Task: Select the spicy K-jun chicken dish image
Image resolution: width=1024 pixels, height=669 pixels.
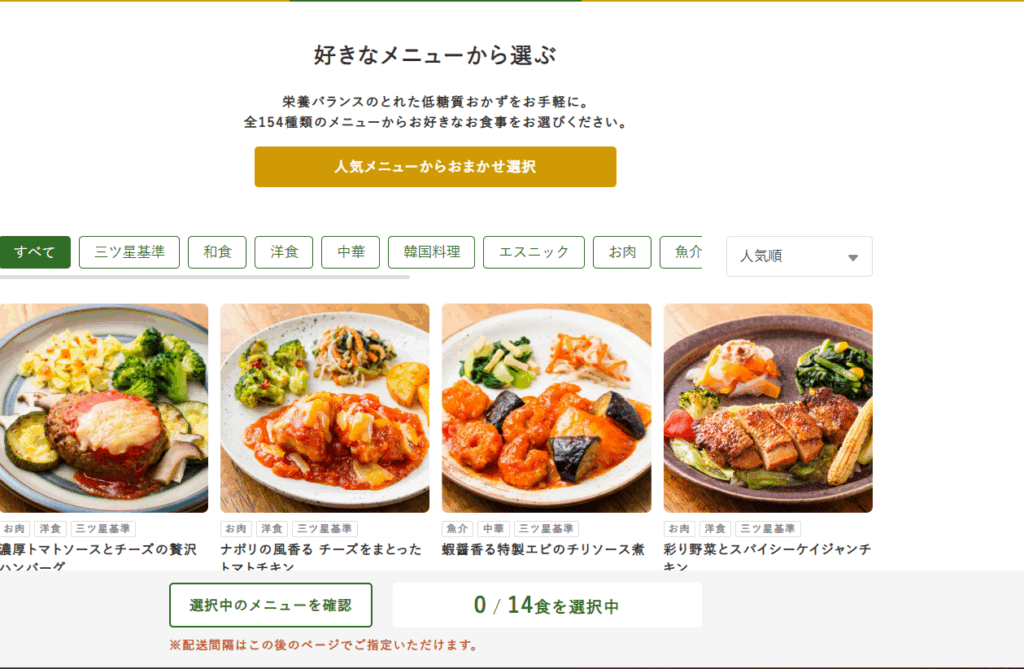Action: (x=768, y=408)
